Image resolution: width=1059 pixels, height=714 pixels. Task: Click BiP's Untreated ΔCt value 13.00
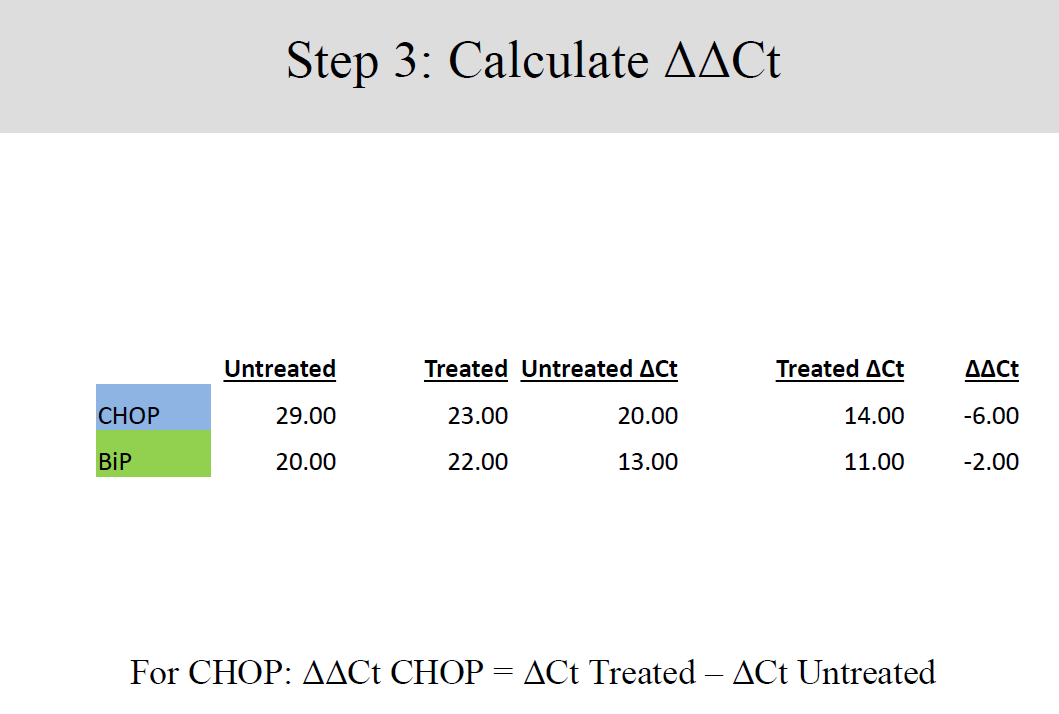coord(648,462)
